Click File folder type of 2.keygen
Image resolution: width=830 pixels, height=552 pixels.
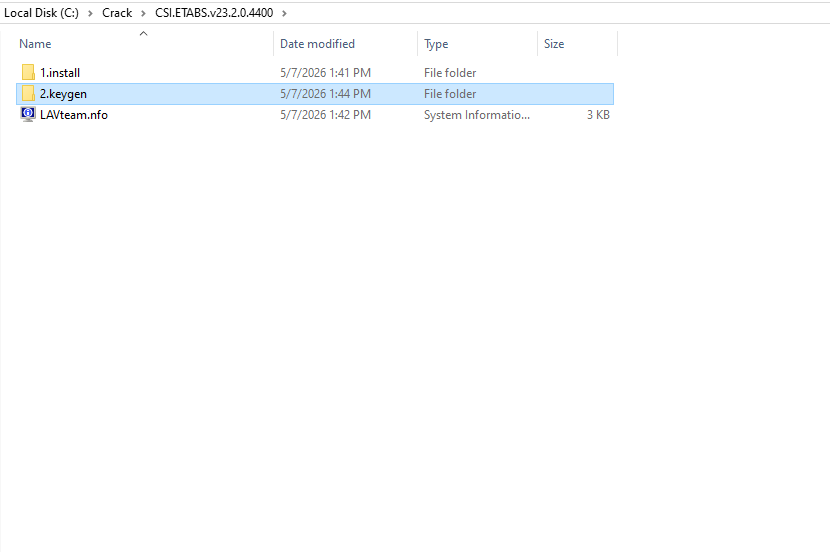450,94
